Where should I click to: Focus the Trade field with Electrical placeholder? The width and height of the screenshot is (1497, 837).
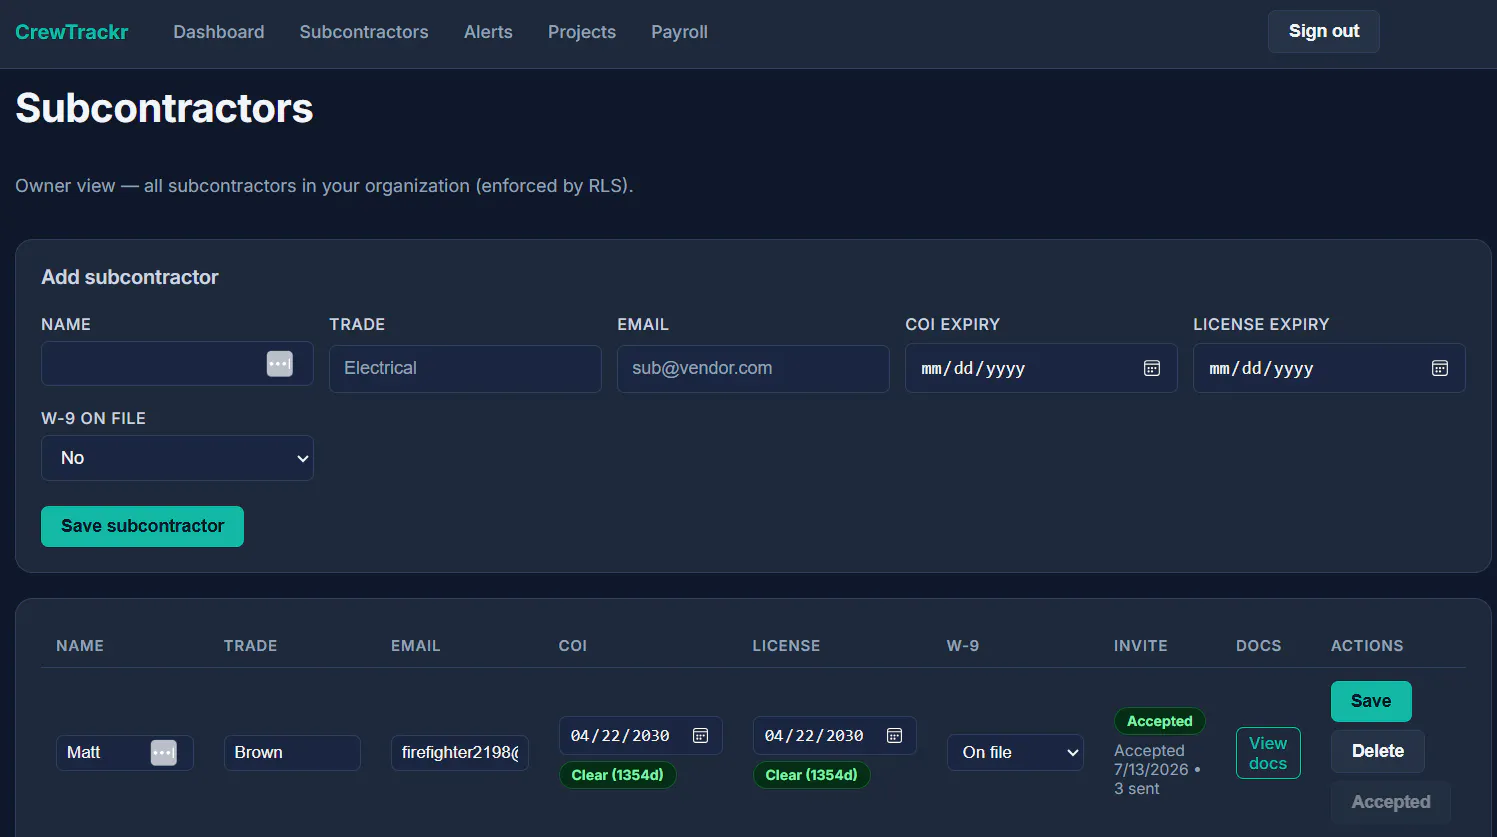coord(465,369)
